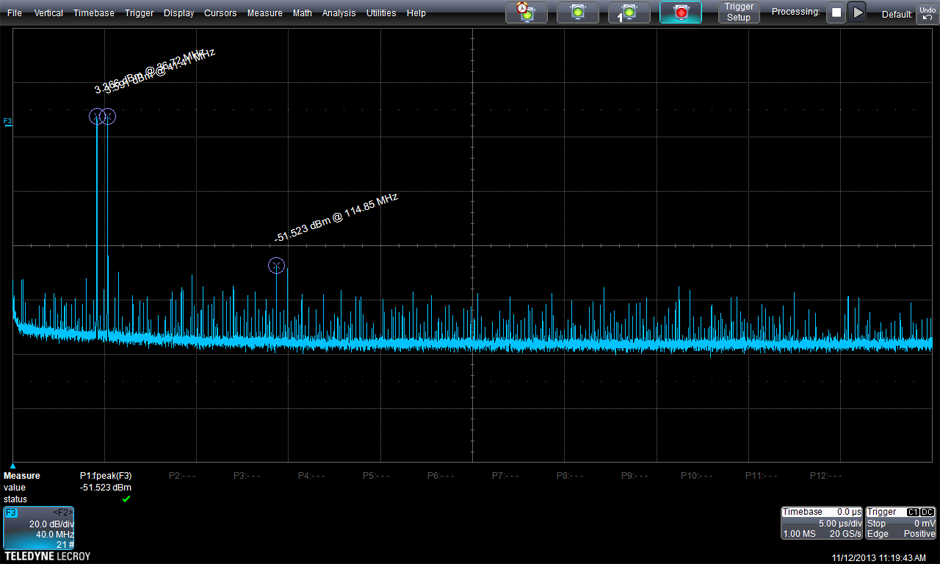940x564 pixels.
Task: Open the Trigger Setup dialog
Action: pyautogui.click(x=738, y=12)
